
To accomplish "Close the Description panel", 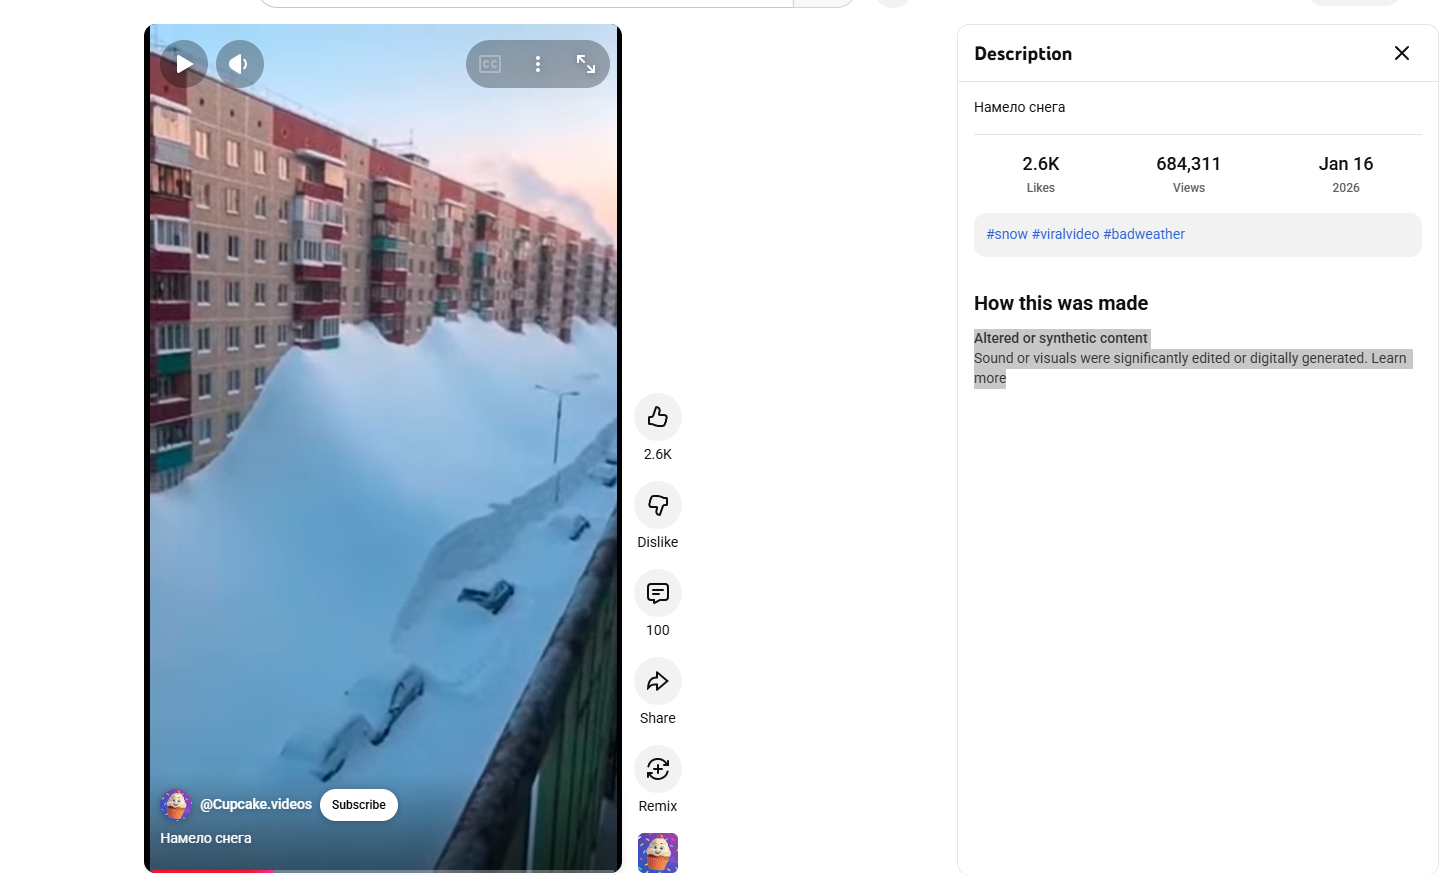I will pos(1401,53).
